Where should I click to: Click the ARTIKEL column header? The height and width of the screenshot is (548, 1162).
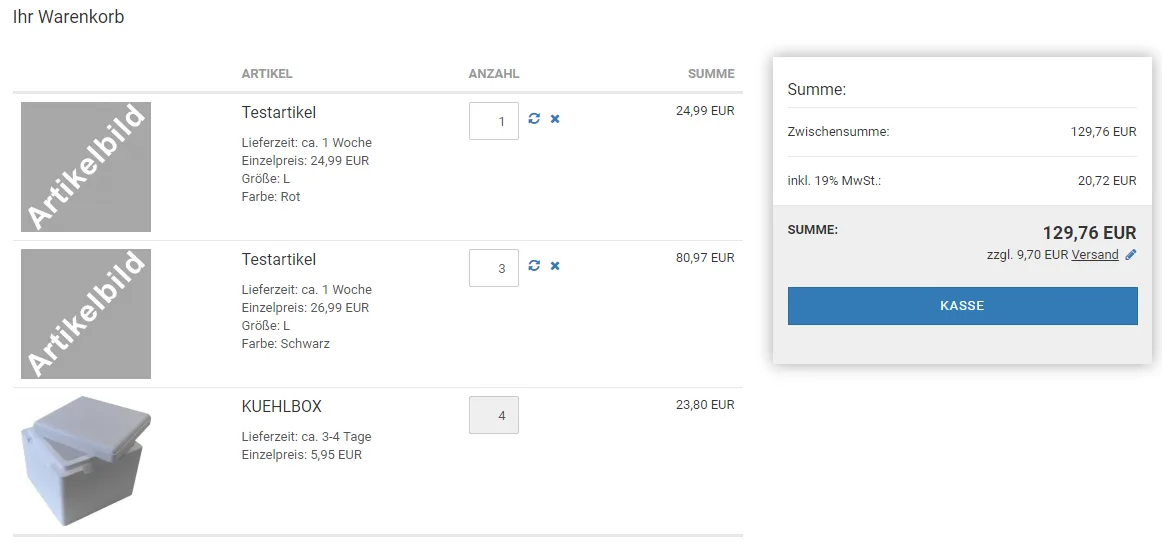[267, 74]
